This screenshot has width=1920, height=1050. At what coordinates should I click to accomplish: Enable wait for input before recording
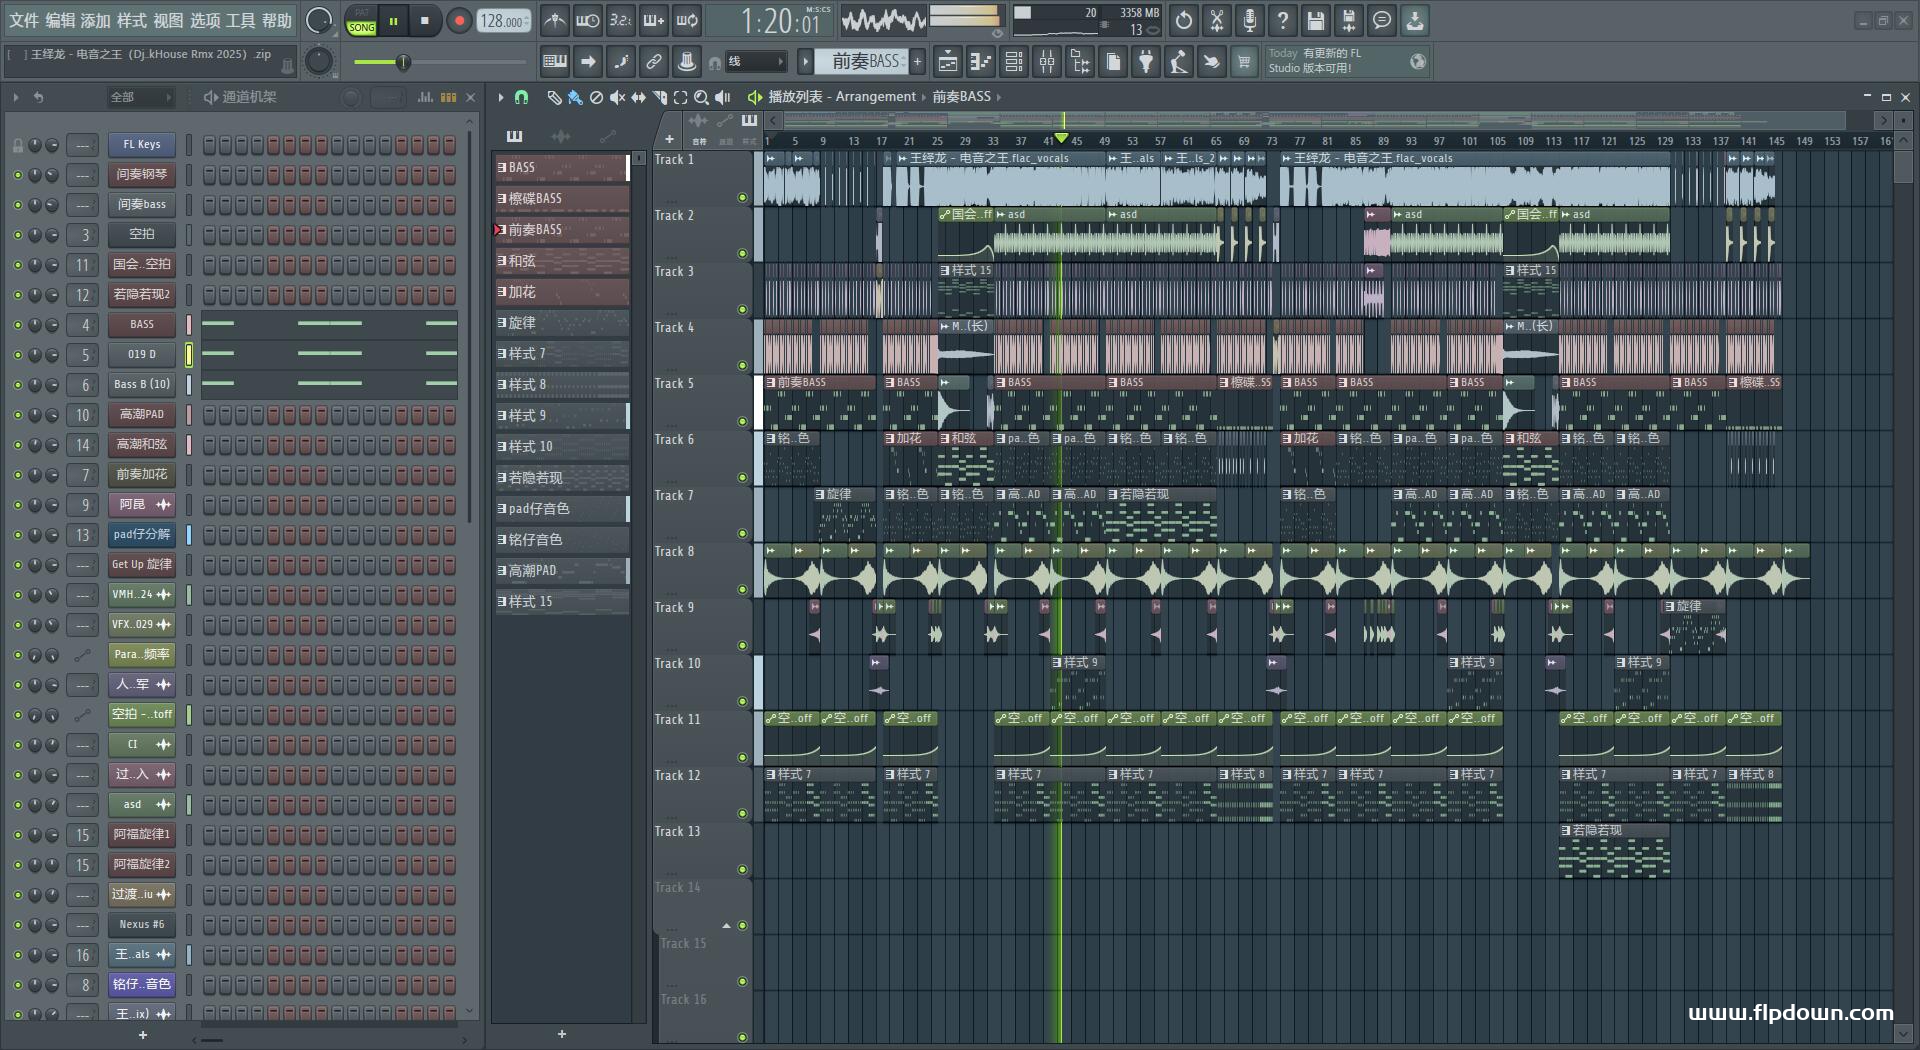(588, 20)
